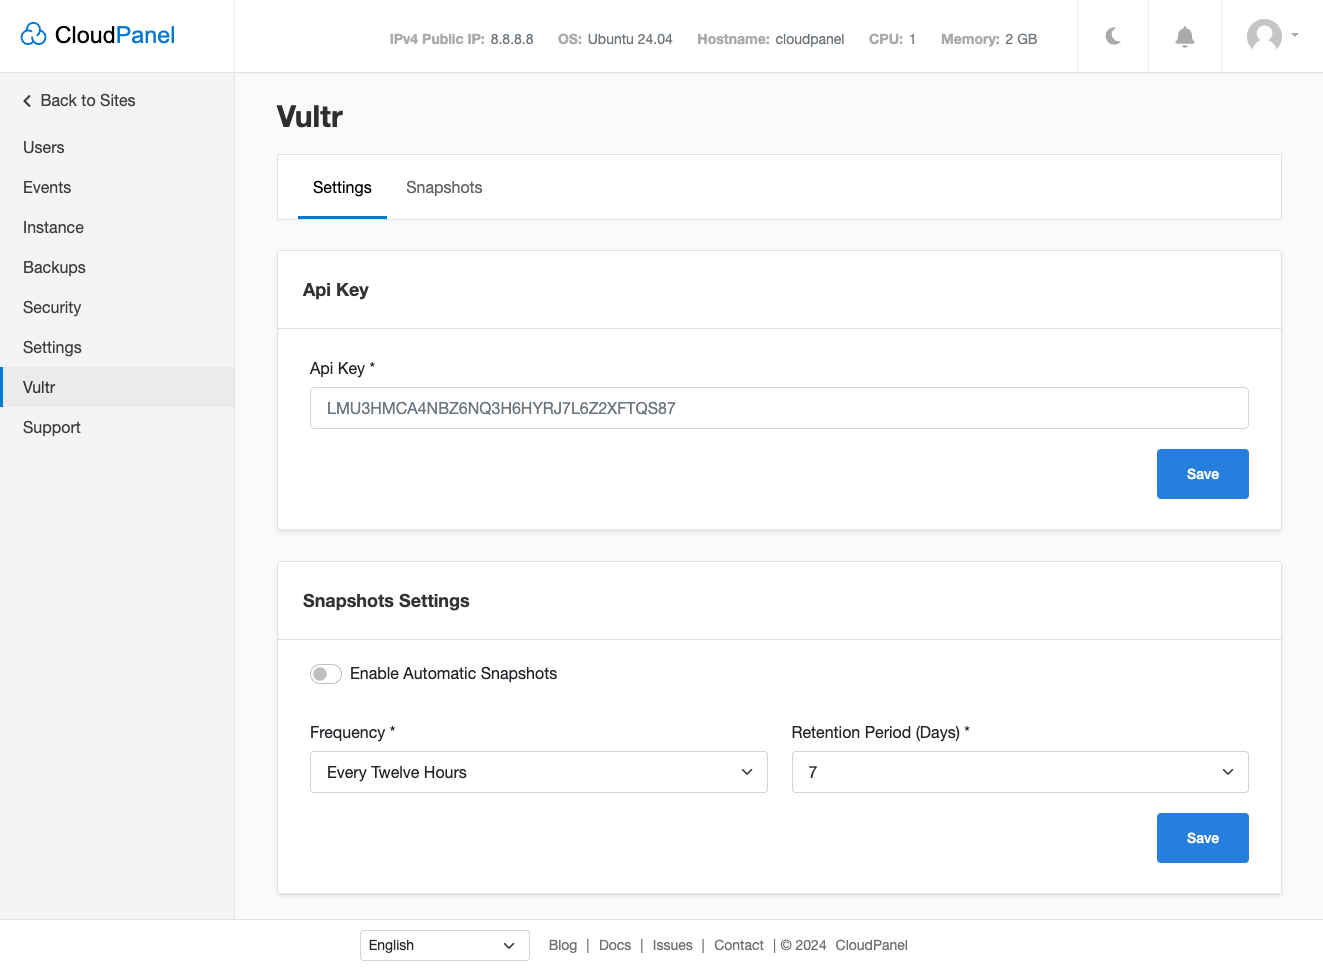This screenshot has height=971, width=1323.
Task: Click into the Api Key field
Action: [778, 408]
